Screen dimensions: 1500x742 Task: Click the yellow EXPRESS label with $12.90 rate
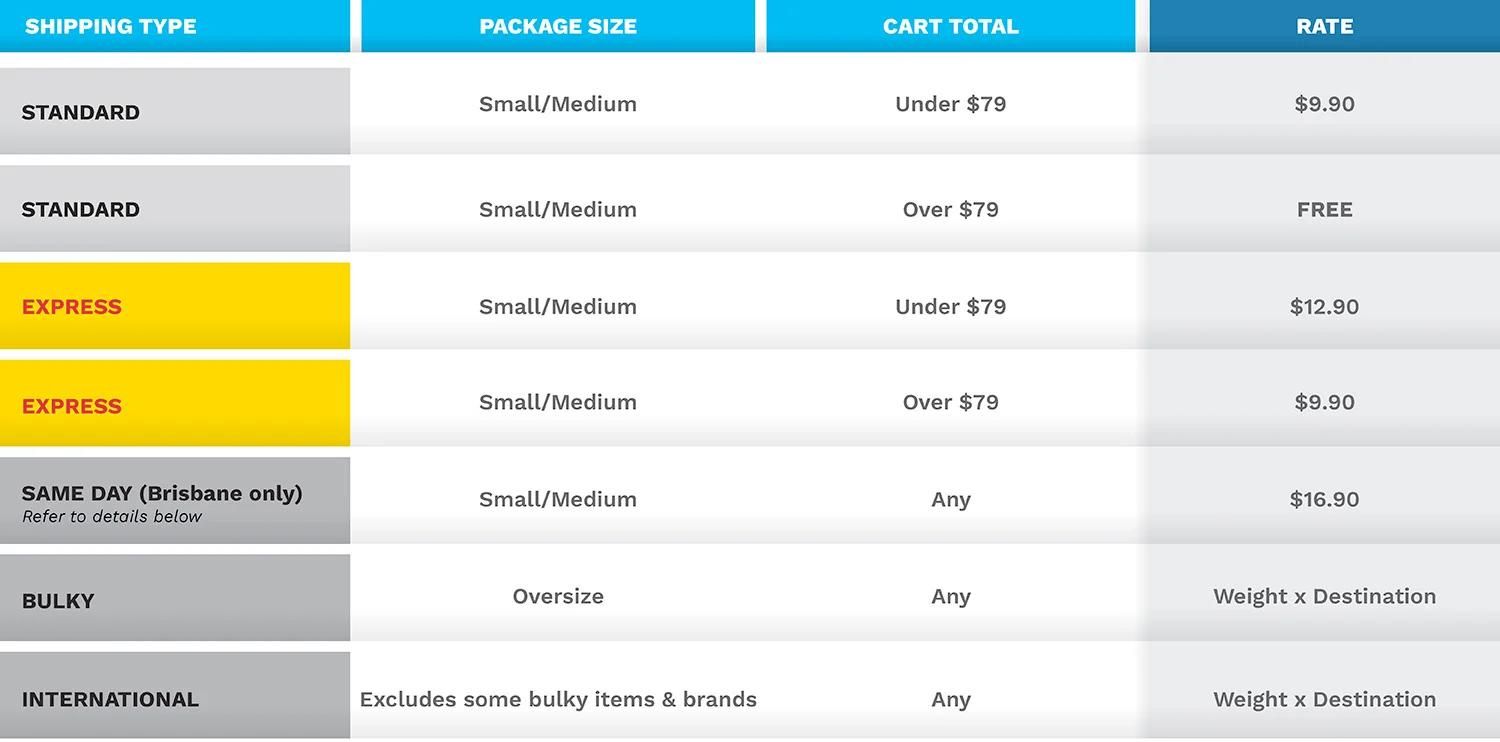(72, 306)
